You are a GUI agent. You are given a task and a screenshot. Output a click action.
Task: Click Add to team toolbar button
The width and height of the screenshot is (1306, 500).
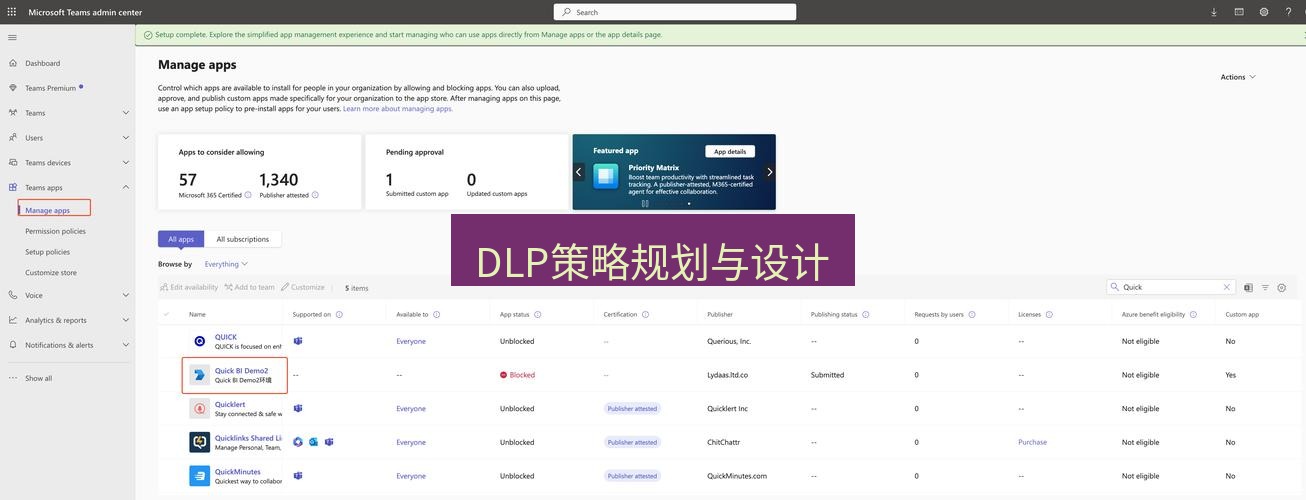pyautogui.click(x=249, y=287)
